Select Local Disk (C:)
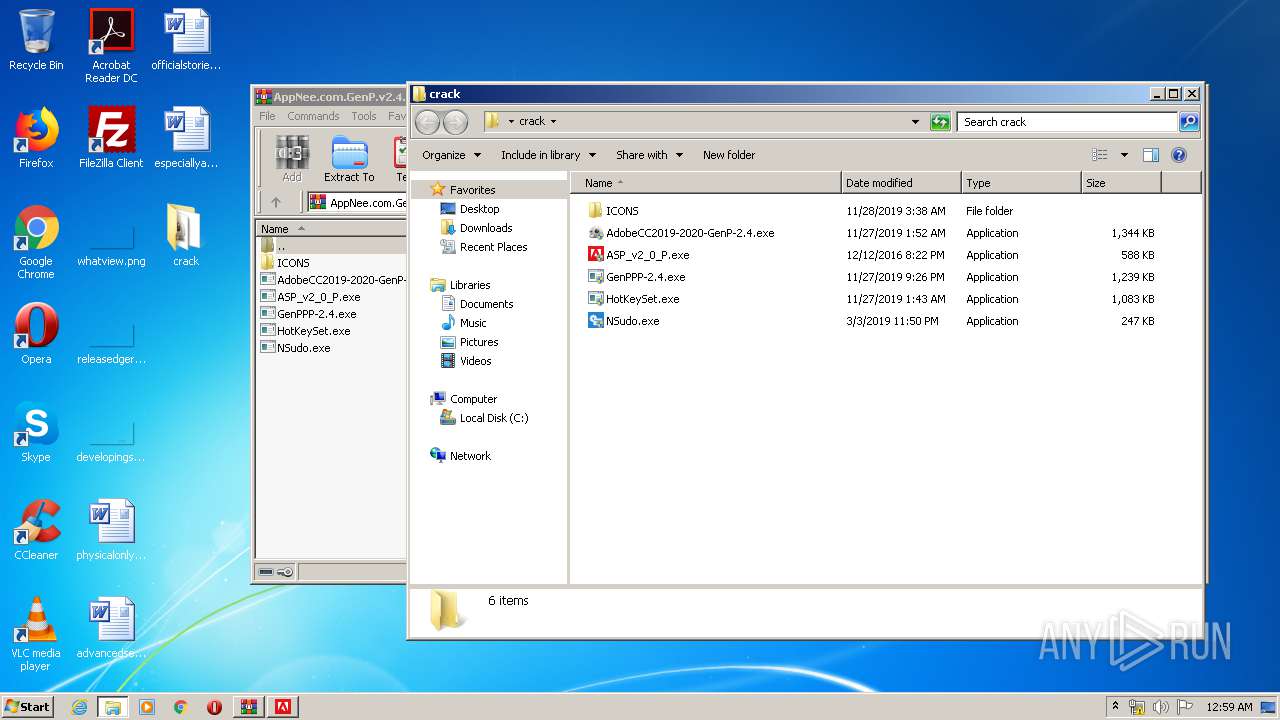 493,418
